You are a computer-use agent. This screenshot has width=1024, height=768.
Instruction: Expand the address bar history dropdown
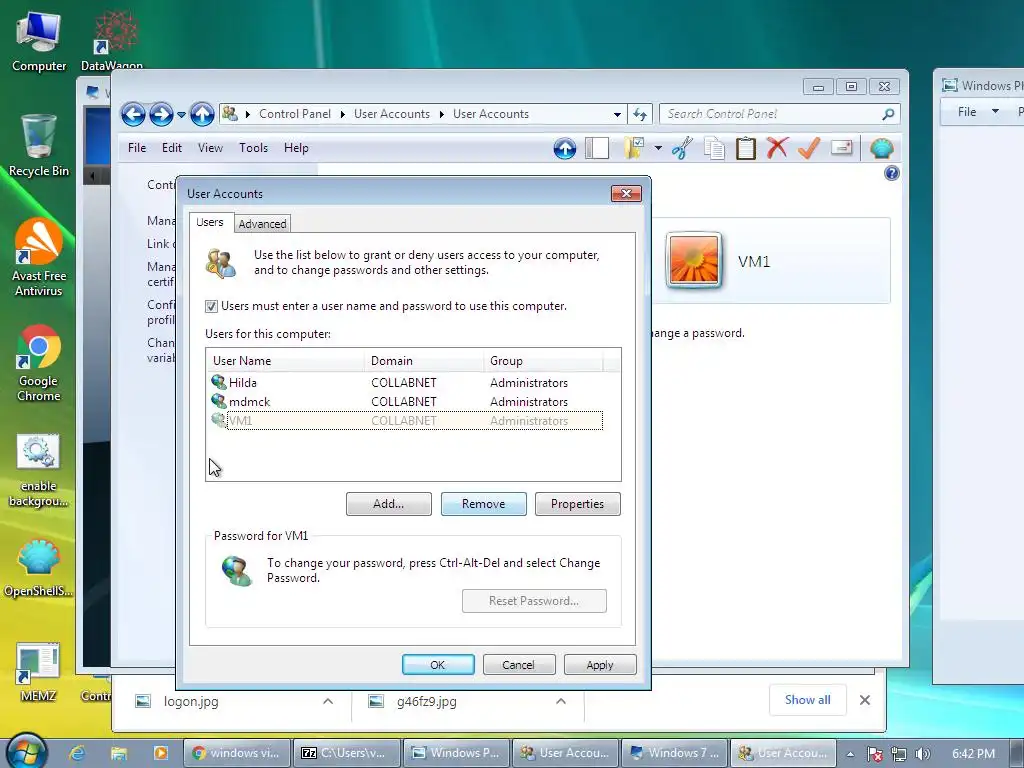pos(617,114)
